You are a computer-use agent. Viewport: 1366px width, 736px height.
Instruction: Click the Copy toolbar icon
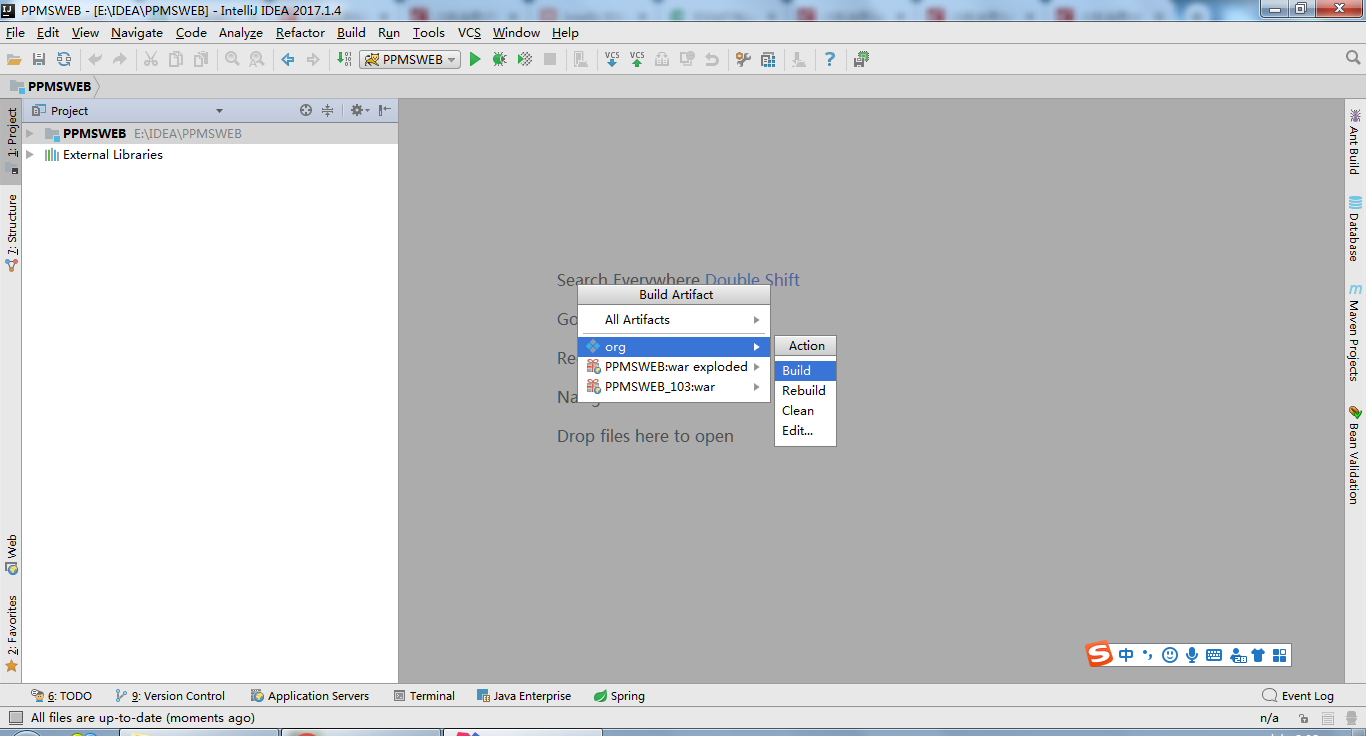176,60
